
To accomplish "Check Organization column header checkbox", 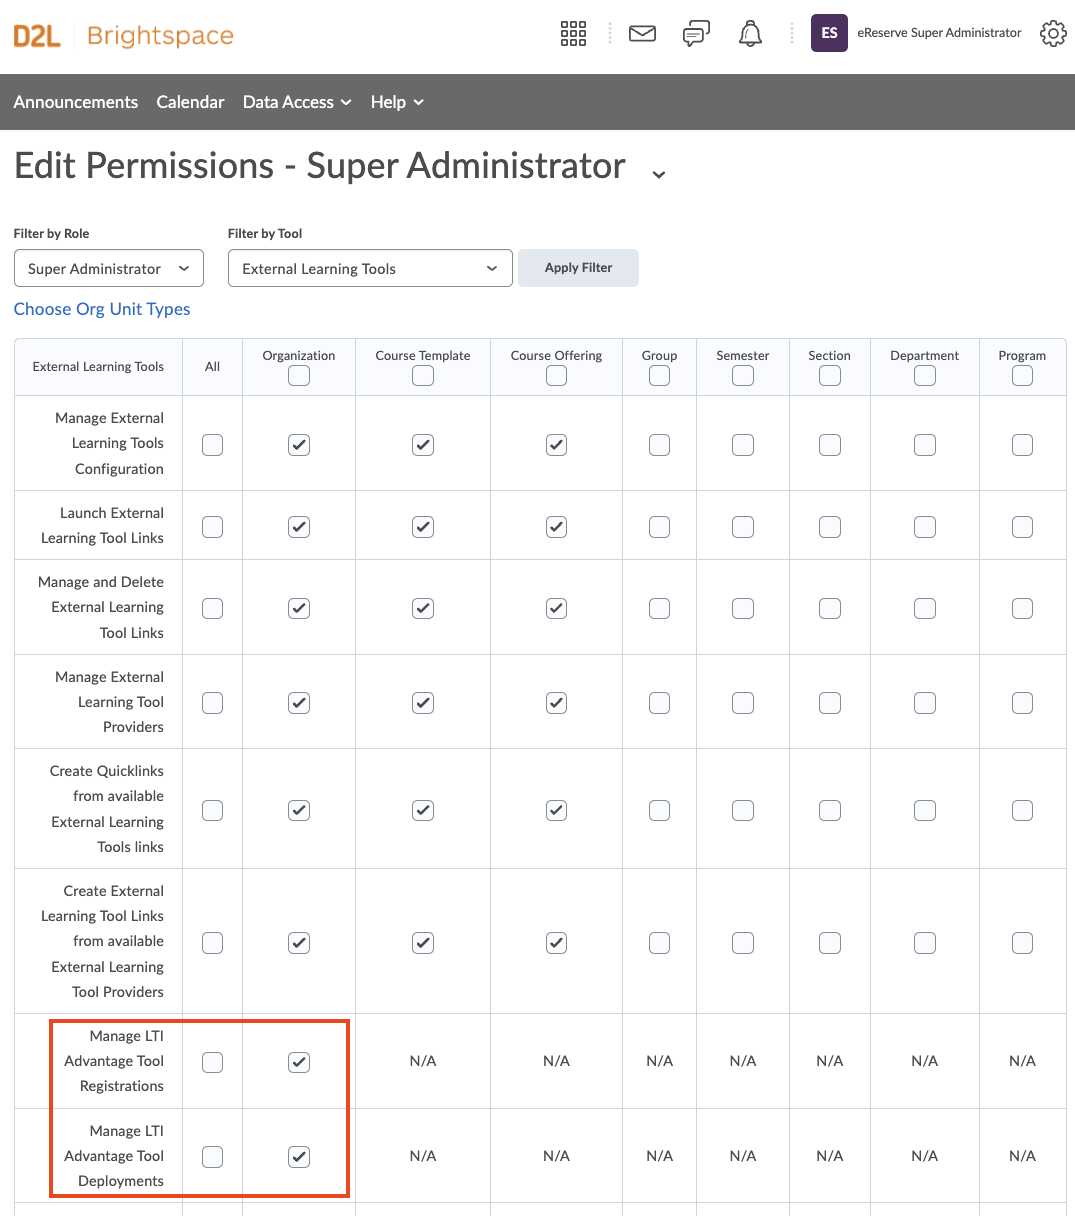I will pos(299,376).
